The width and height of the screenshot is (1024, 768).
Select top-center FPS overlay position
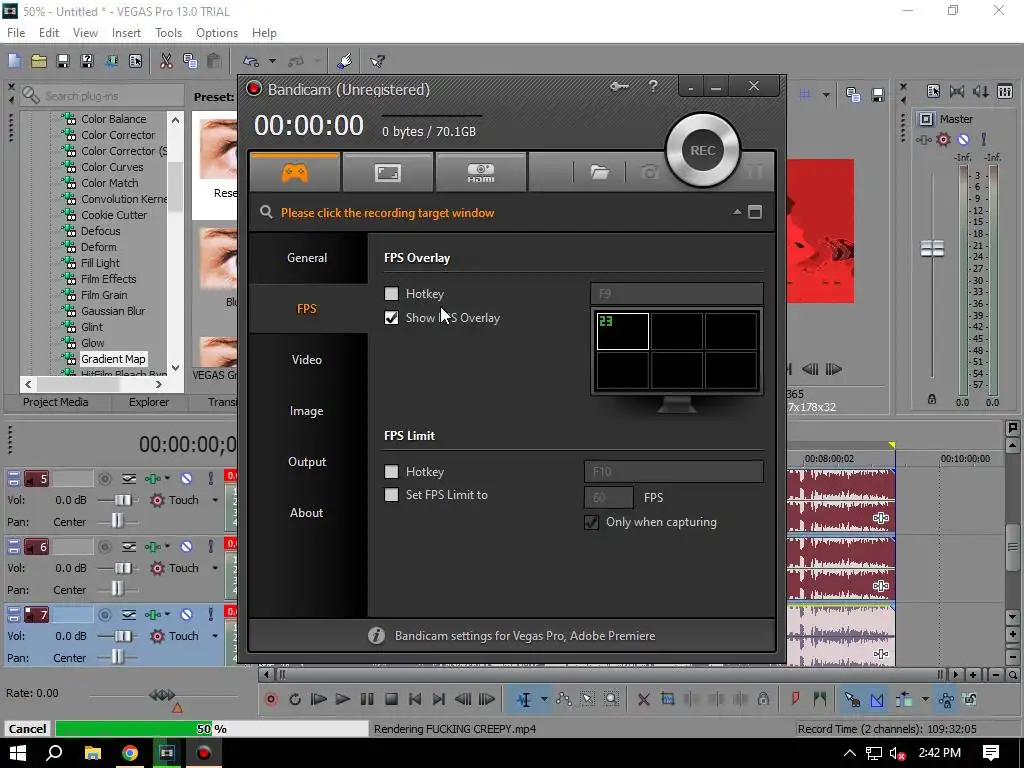tap(677, 331)
